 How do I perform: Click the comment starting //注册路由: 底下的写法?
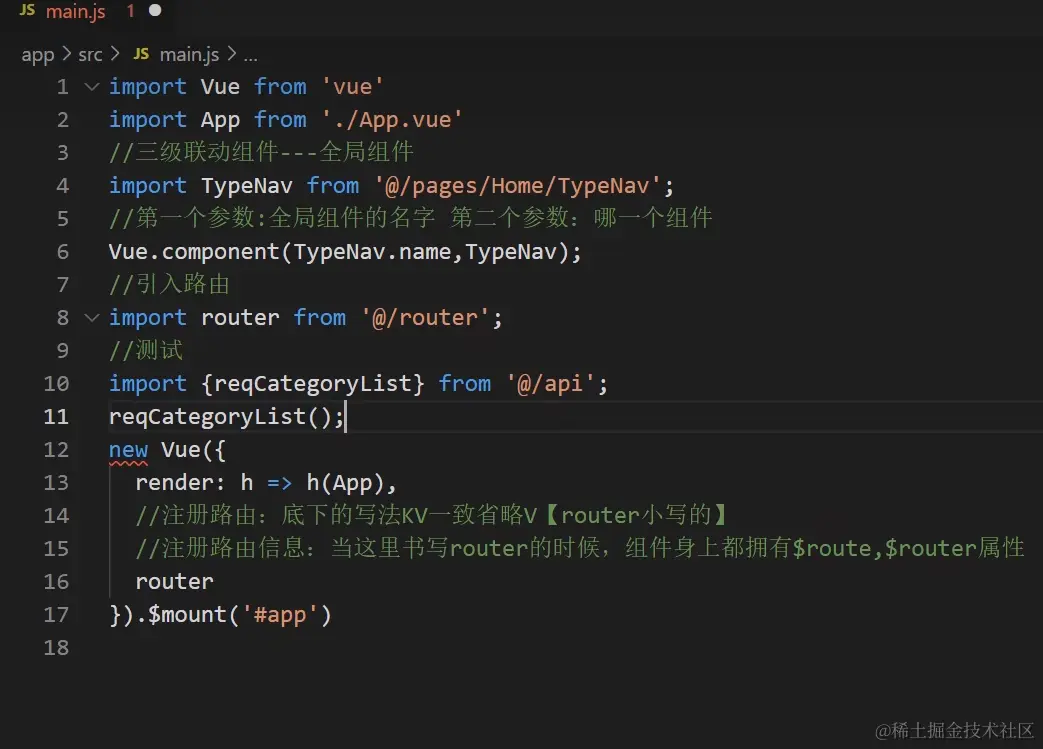(x=432, y=516)
